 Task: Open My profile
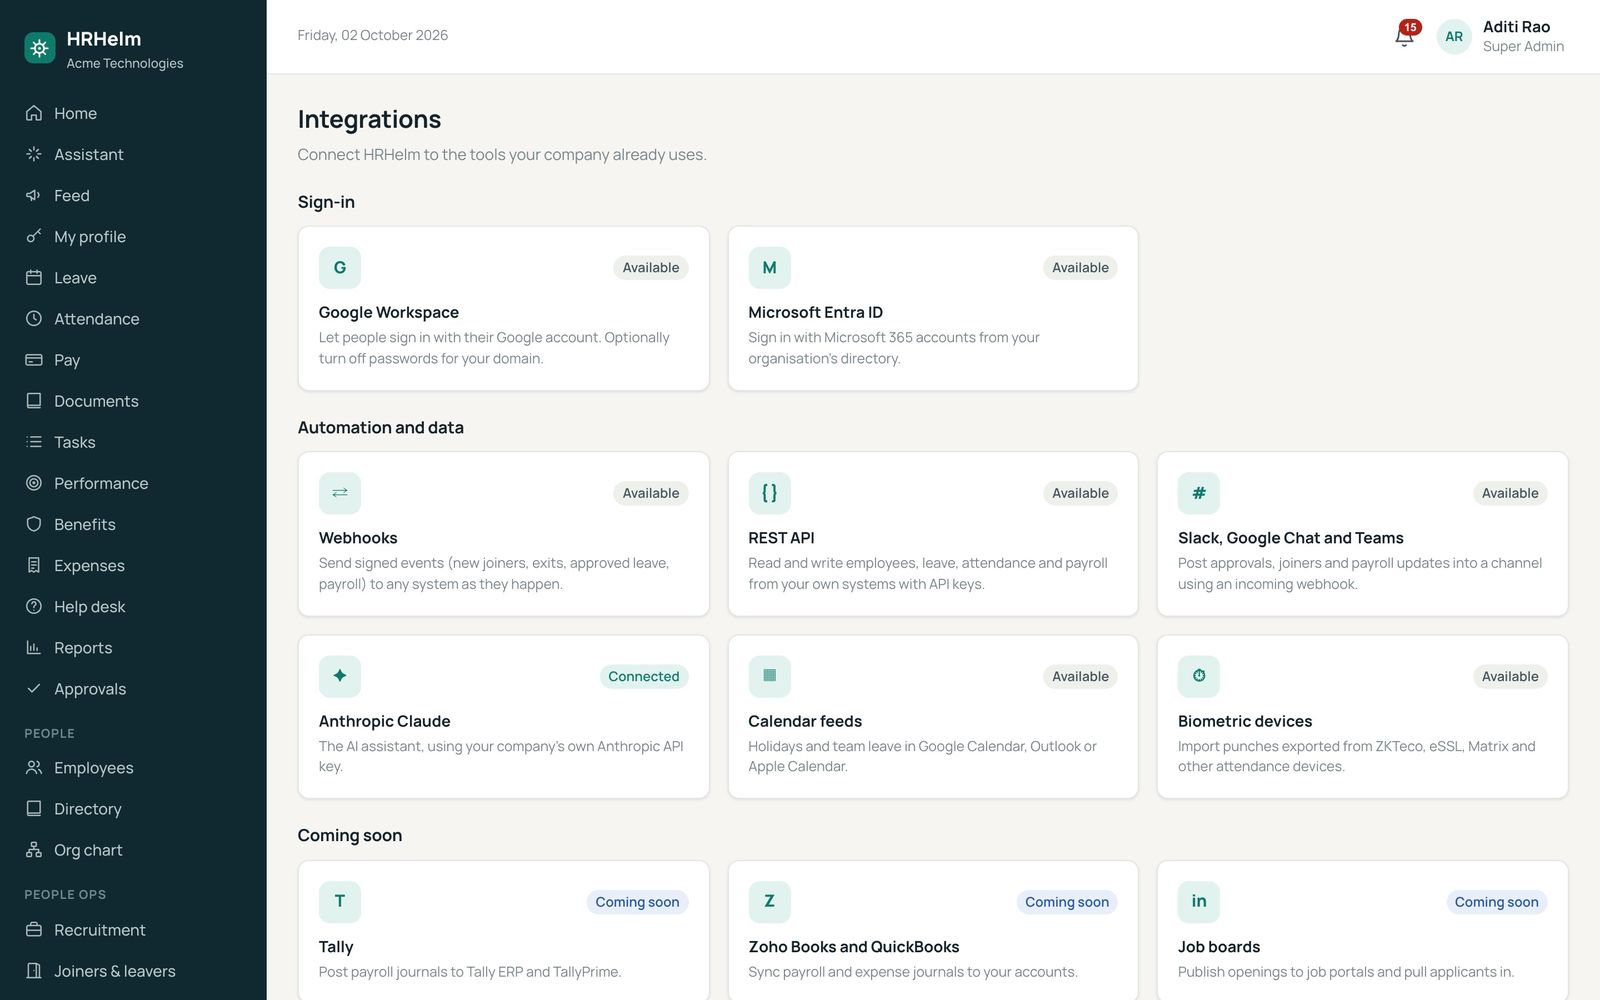[133, 236]
